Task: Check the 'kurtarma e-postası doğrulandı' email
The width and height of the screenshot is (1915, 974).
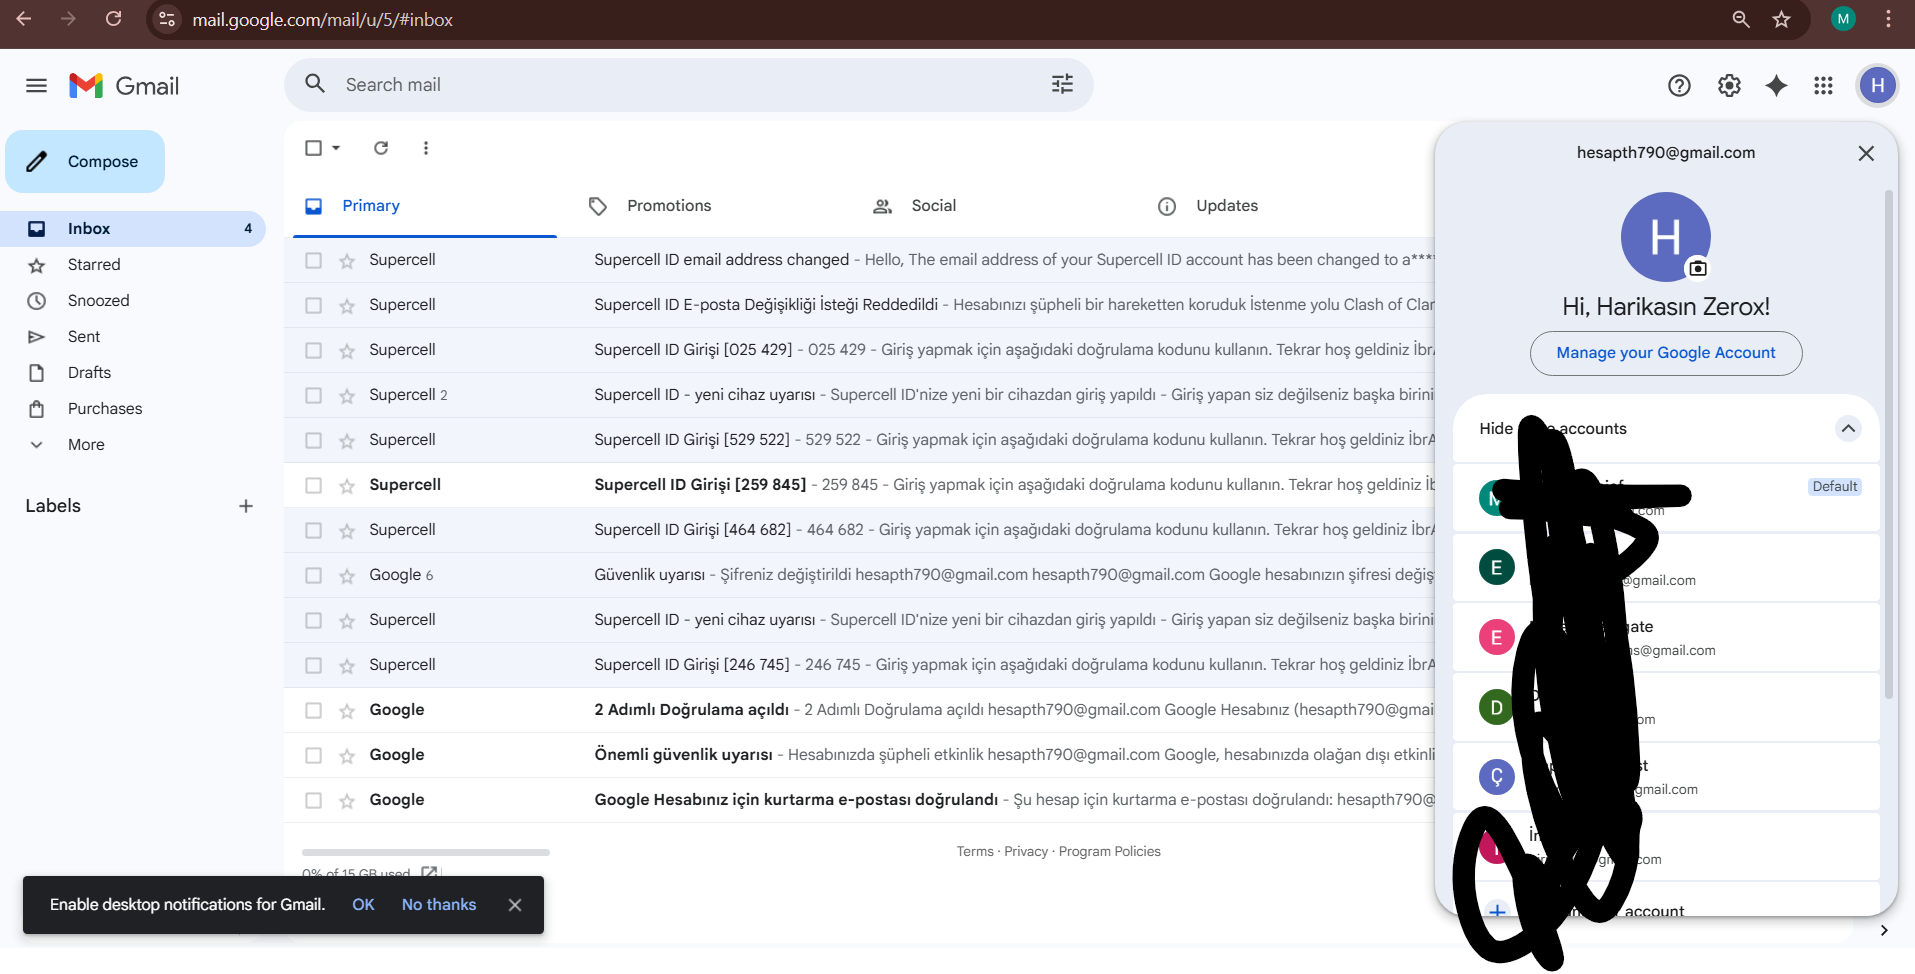Action: coord(313,800)
